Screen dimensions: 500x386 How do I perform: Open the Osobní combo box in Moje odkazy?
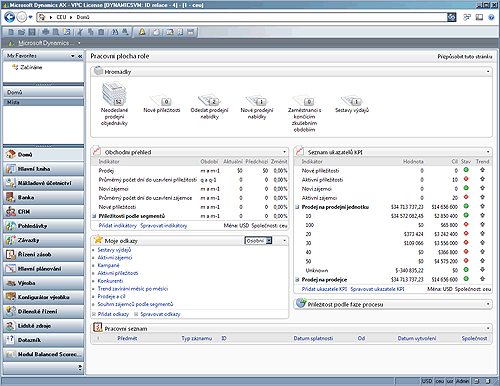click(x=259, y=241)
